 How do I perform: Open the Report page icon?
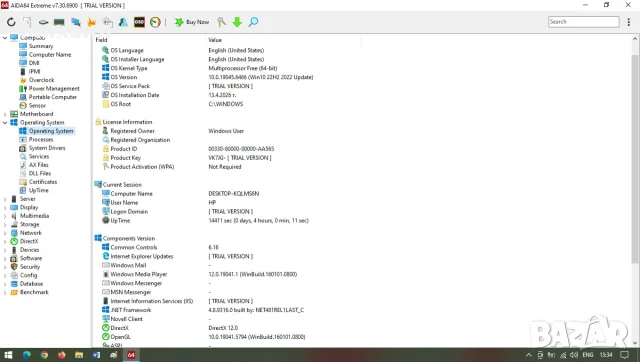tap(27, 22)
